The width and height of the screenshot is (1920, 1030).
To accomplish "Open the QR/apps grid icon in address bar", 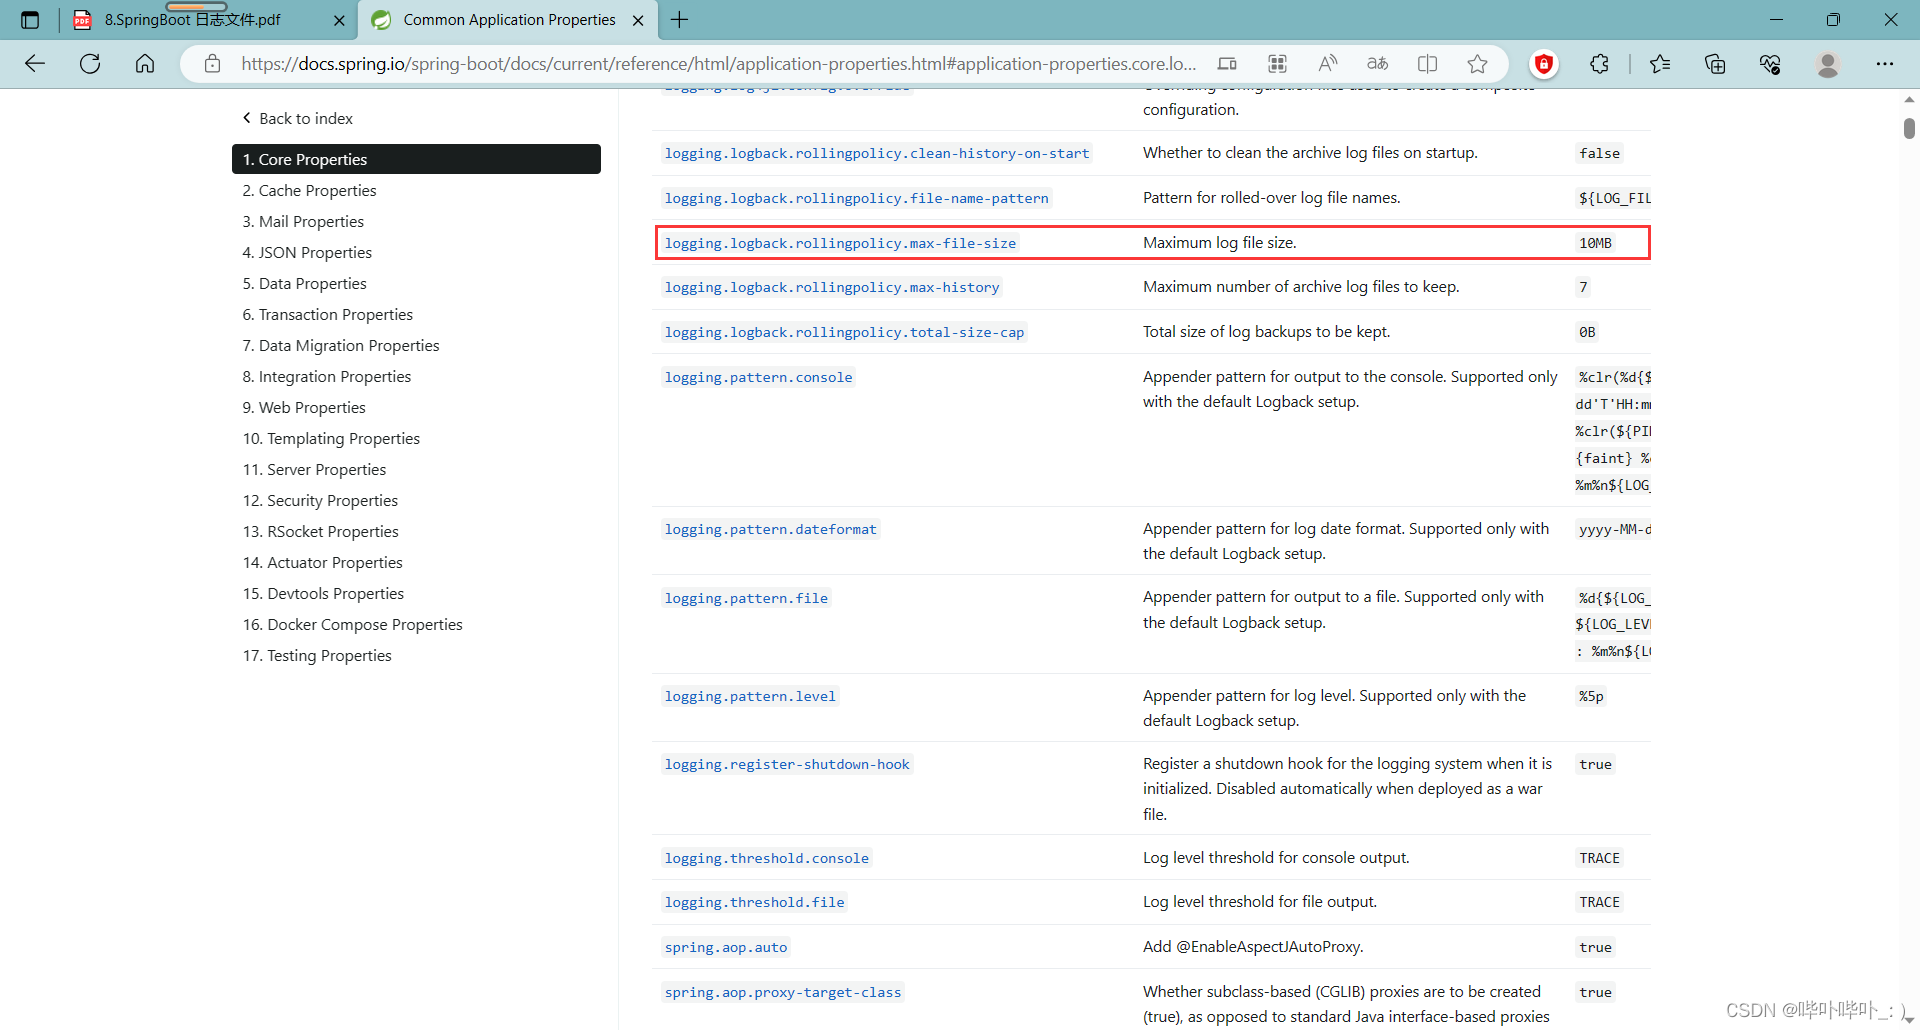I will [x=1277, y=64].
